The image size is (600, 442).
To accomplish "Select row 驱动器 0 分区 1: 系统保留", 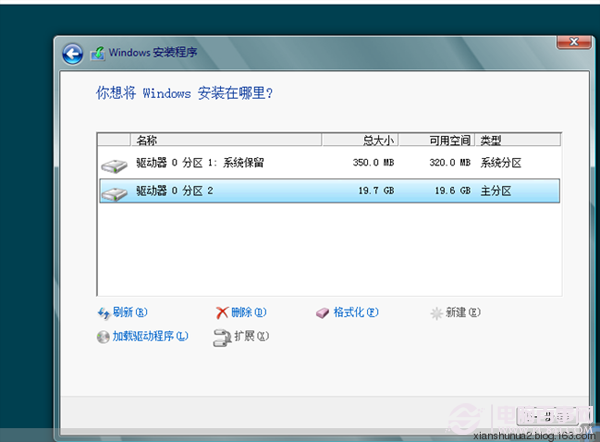I will (x=329, y=163).
